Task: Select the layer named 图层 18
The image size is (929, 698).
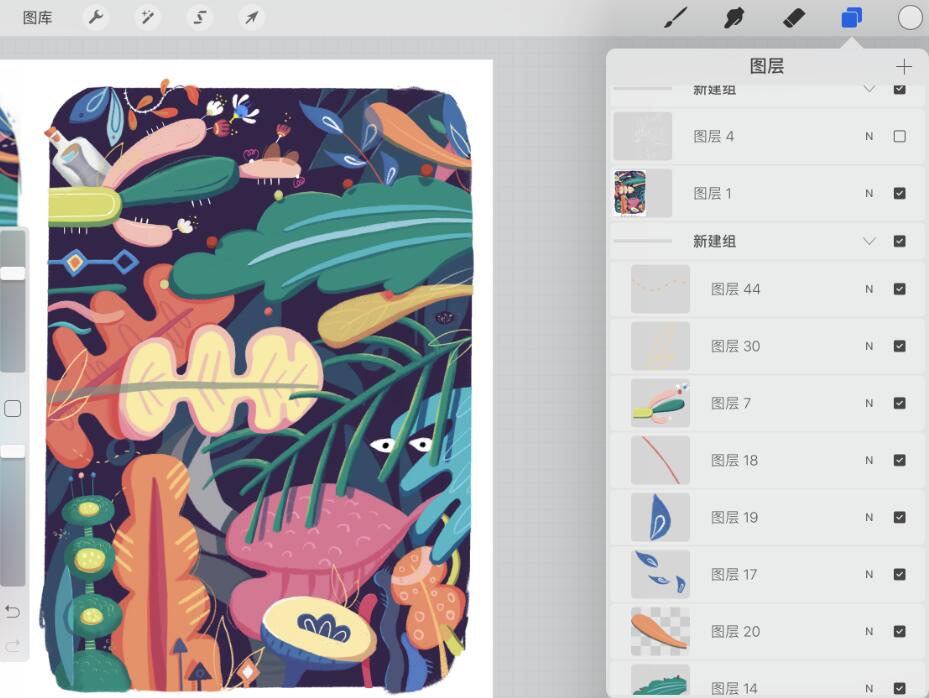Action: [735, 460]
